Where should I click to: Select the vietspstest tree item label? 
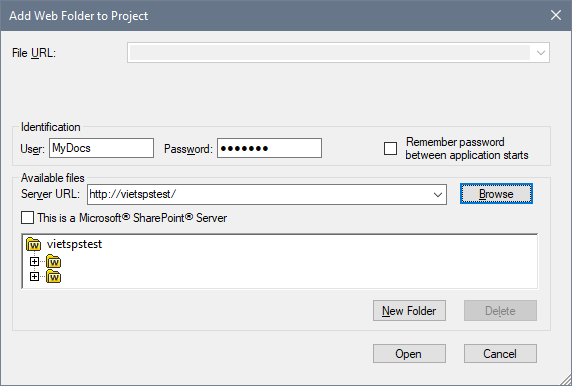pyautogui.click(x=74, y=244)
